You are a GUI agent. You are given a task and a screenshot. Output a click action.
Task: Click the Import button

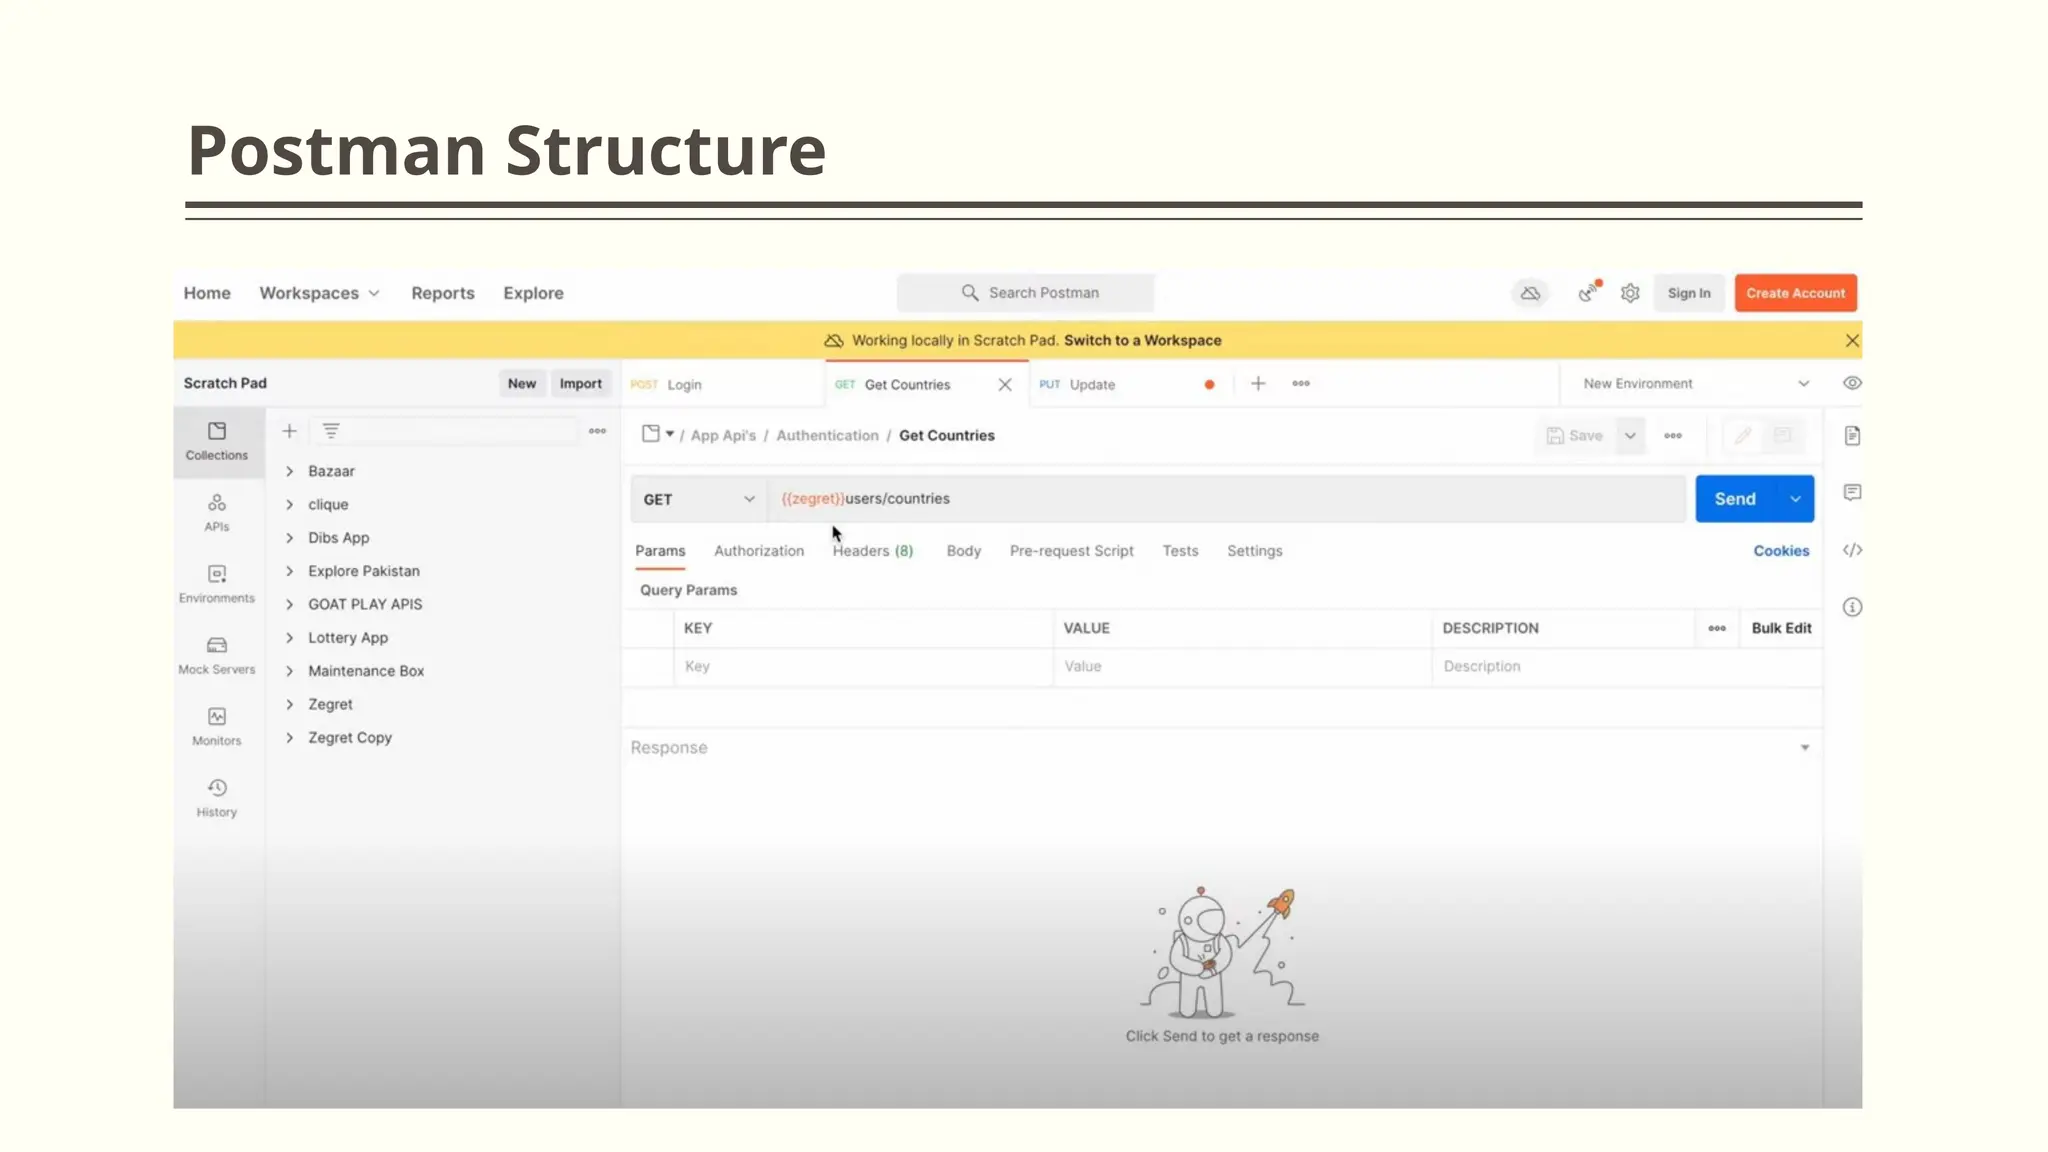pyautogui.click(x=580, y=383)
